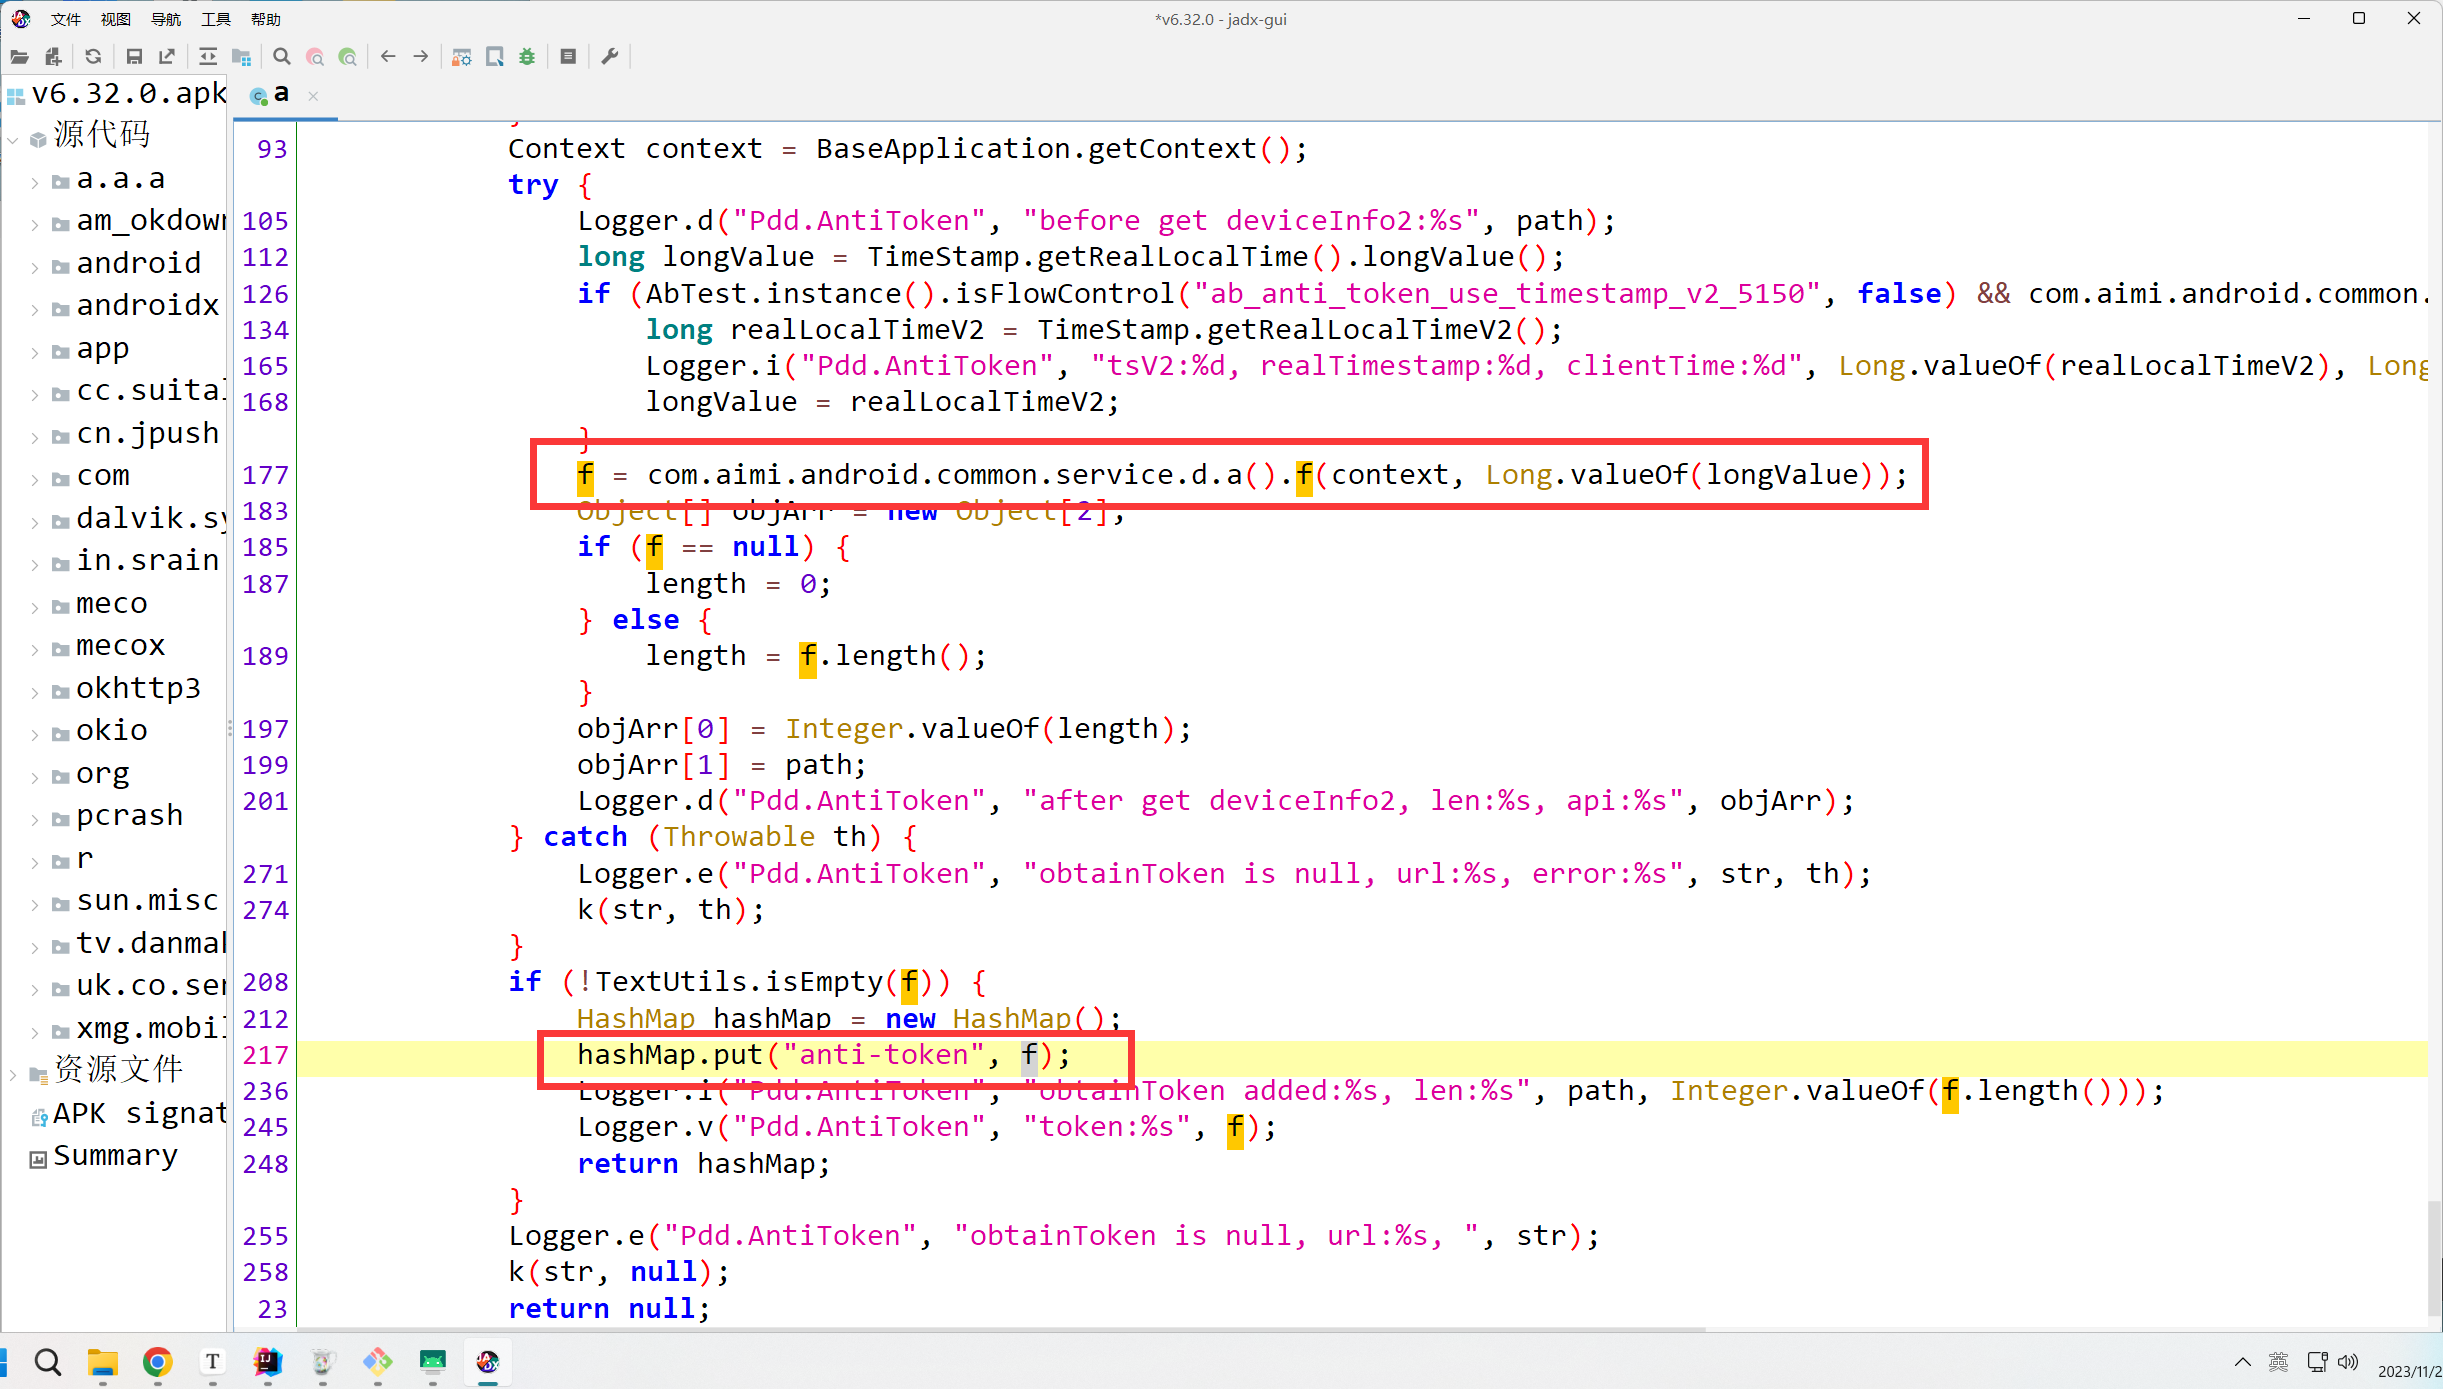Click the TextUtils.isEmpty call

coord(738,983)
